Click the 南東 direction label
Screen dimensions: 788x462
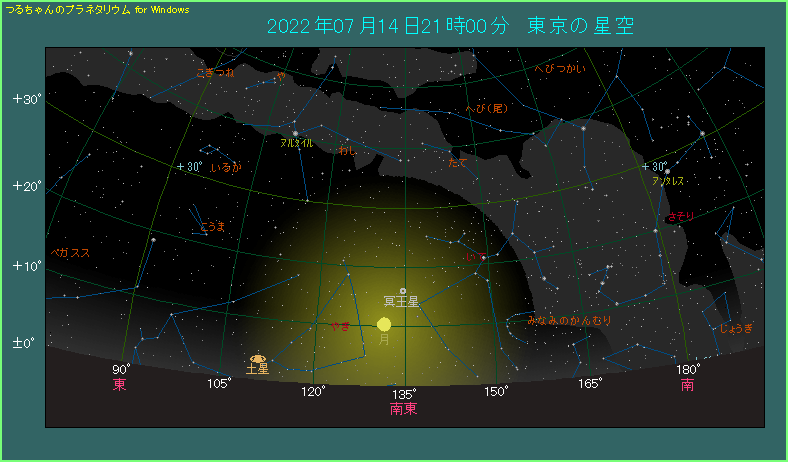[x=404, y=408]
